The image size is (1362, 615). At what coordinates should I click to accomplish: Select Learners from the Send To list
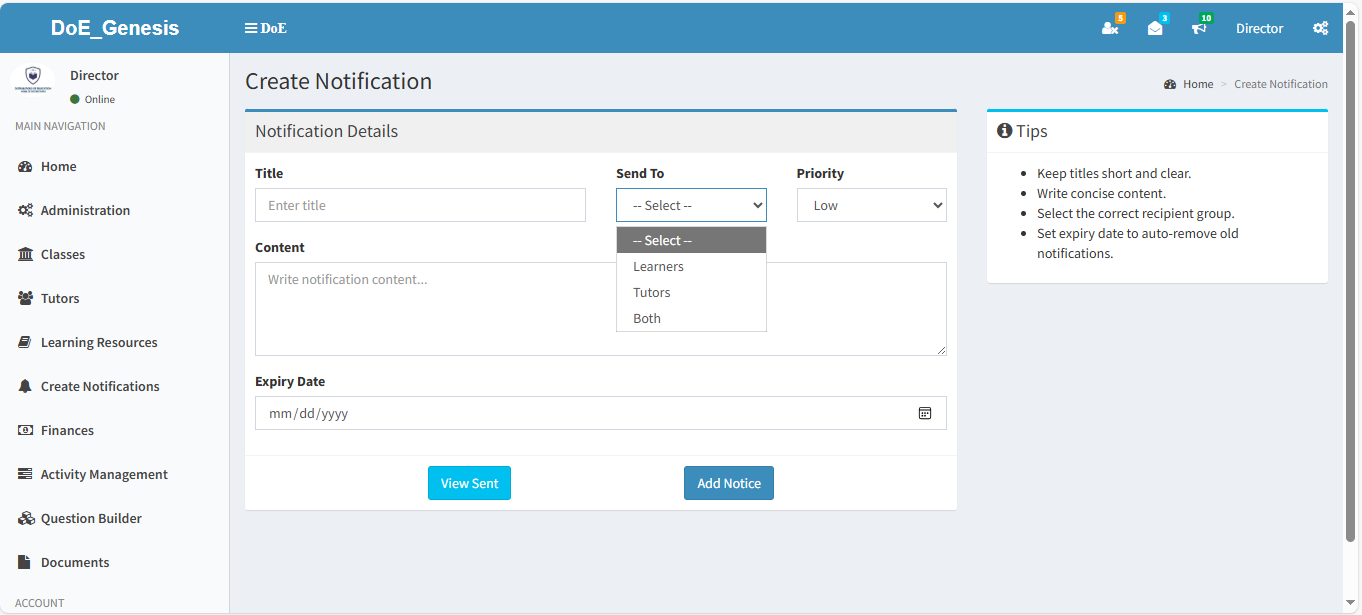click(658, 267)
